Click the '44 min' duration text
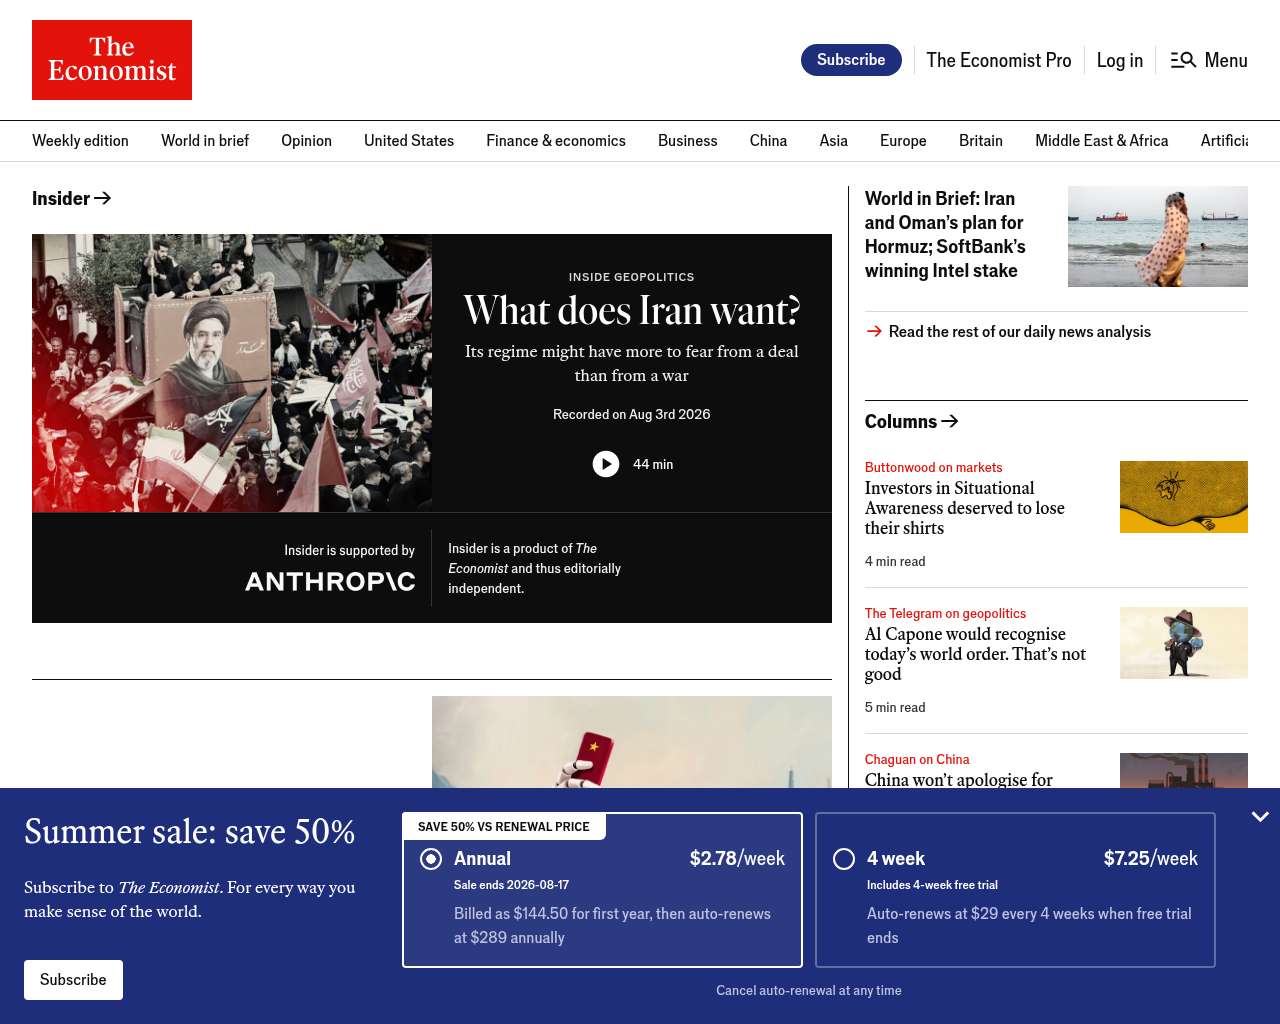This screenshot has width=1280, height=1024. [653, 464]
